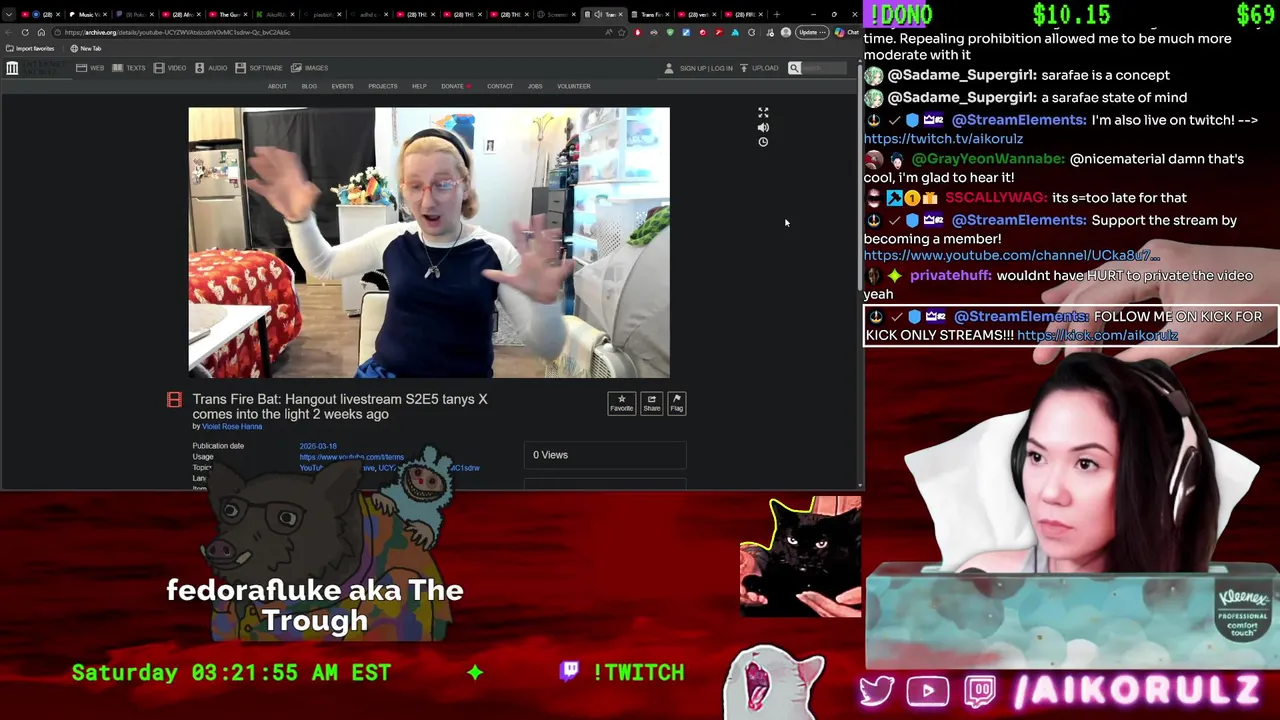Open the Web section icon
This screenshot has height=720, width=1280.
click(x=81, y=68)
